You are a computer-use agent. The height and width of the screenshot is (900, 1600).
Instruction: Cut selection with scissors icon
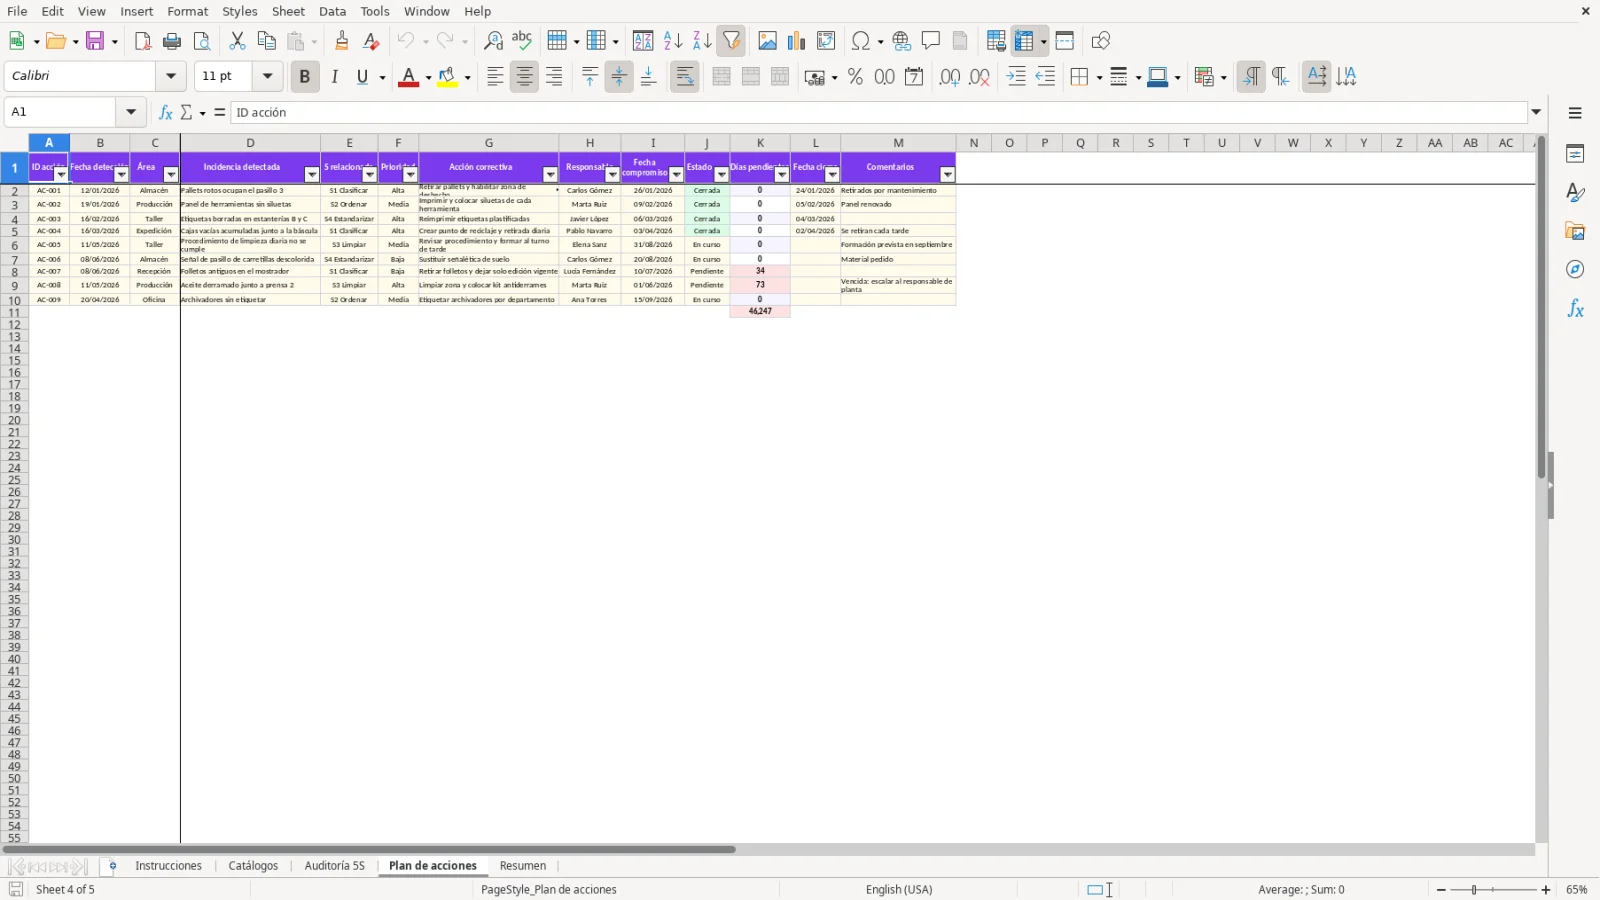click(237, 41)
